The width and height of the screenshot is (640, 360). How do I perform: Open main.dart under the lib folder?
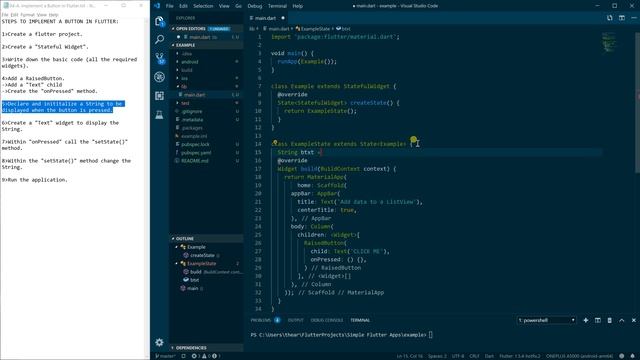tap(194, 95)
